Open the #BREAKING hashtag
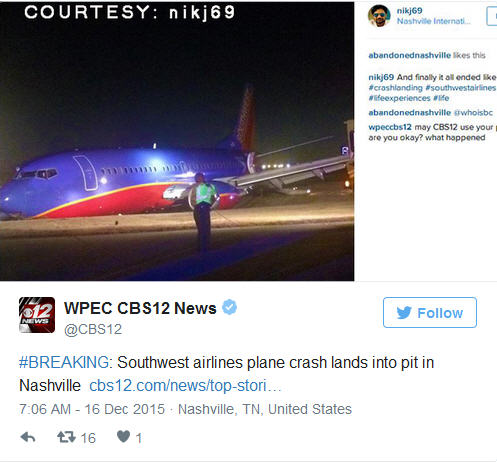497x463 pixels. click(64, 362)
